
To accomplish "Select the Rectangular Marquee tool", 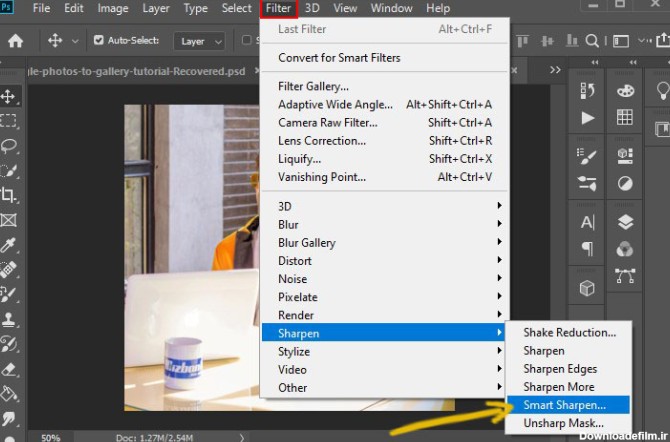I will point(9,120).
